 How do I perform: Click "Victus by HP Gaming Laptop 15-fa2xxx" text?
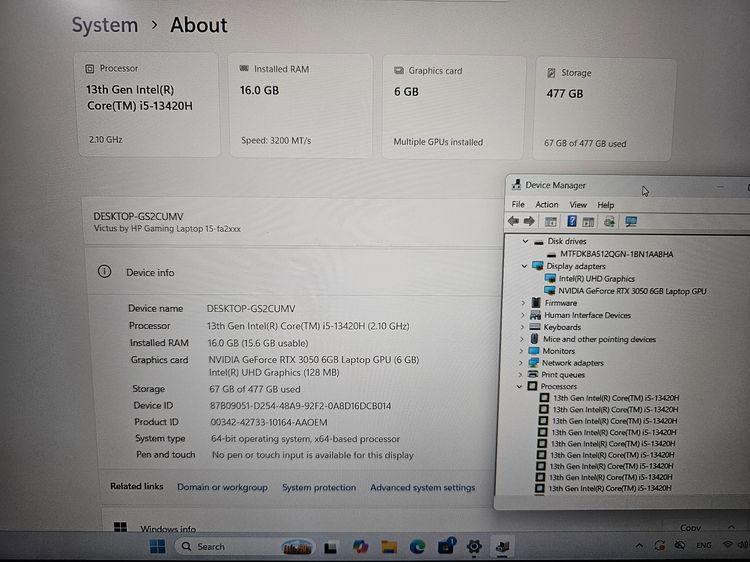[x=167, y=228]
